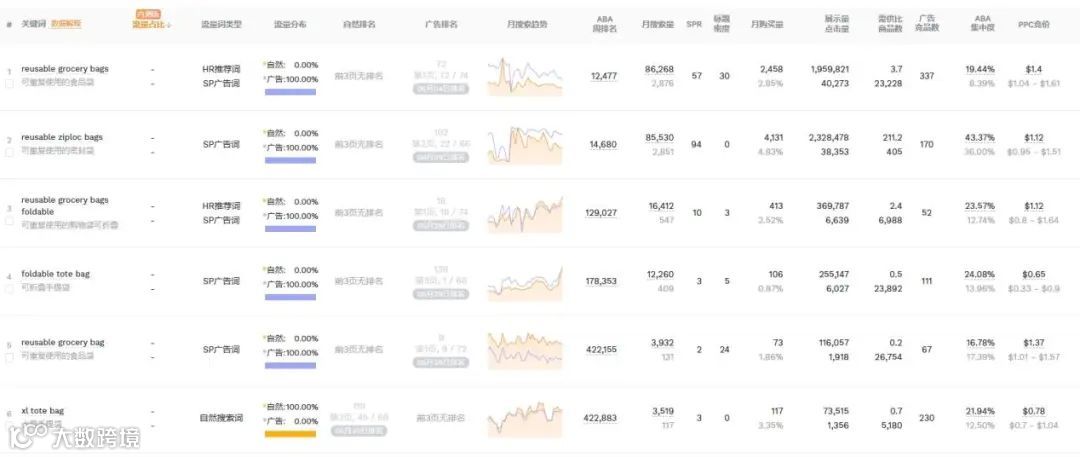Click the ad rank date badge for foldable tote bag
The height and width of the screenshot is (457, 1080).
(441, 294)
